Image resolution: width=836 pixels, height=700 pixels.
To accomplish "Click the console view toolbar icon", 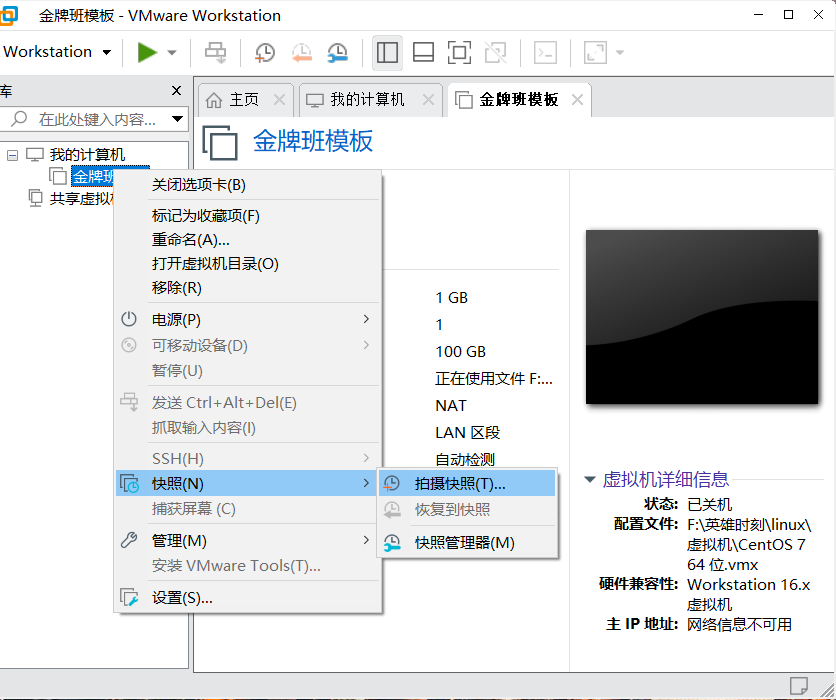I will coord(545,52).
